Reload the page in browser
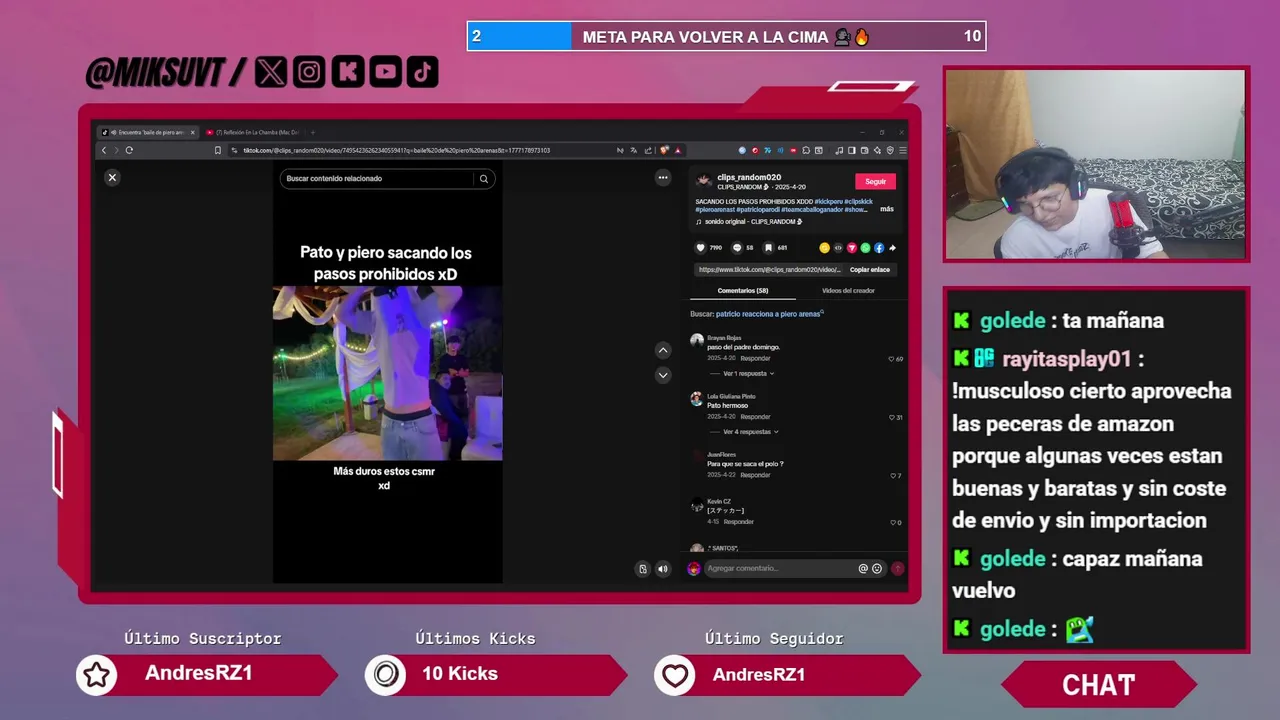 click(129, 150)
